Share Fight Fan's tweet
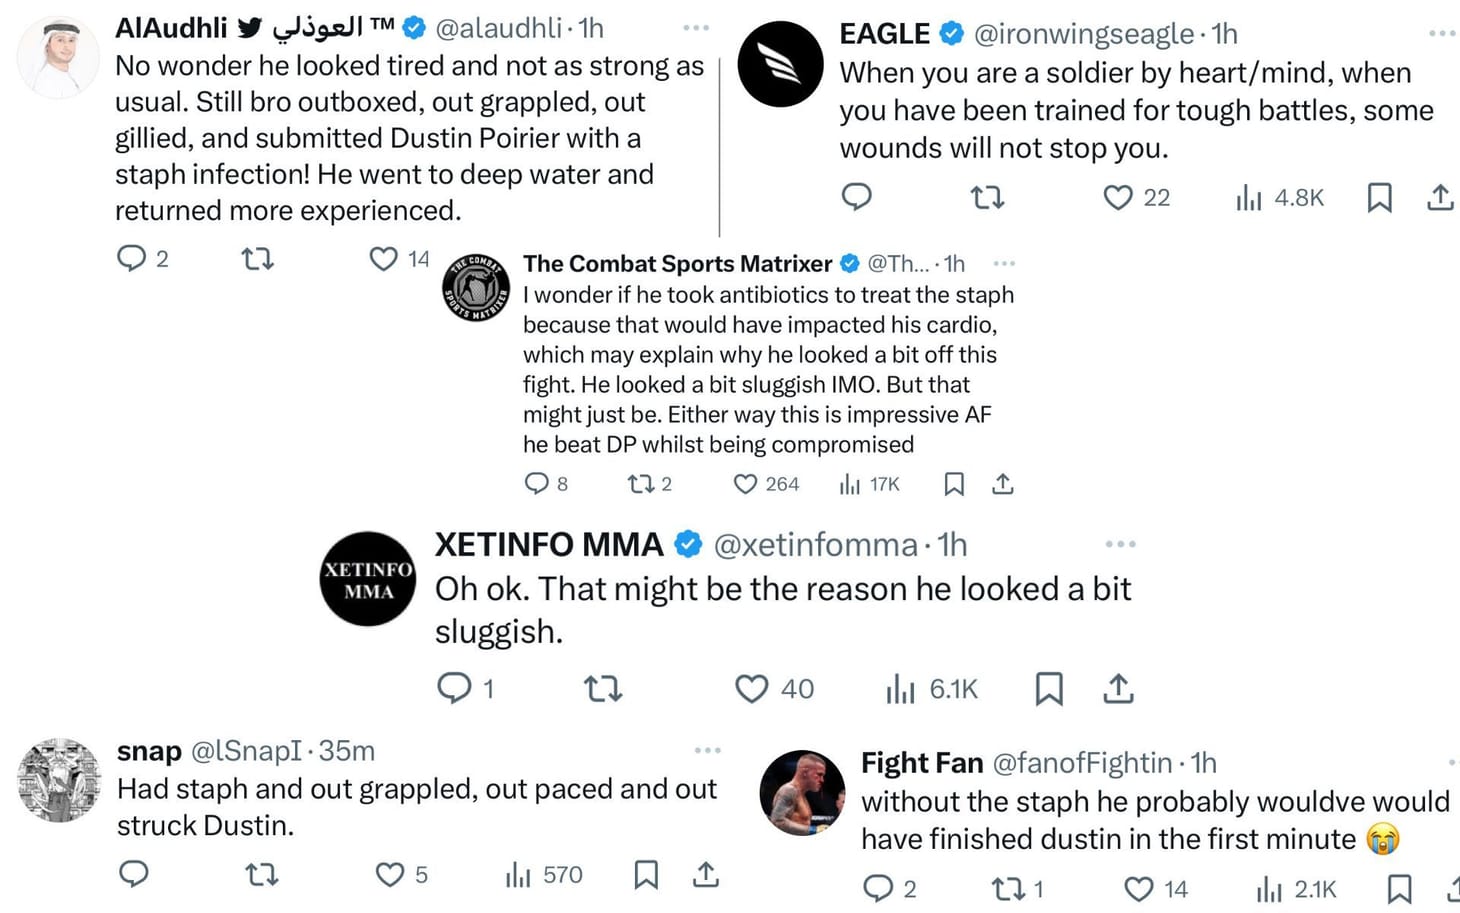Screen dimensions: 1460x913 [1456, 888]
